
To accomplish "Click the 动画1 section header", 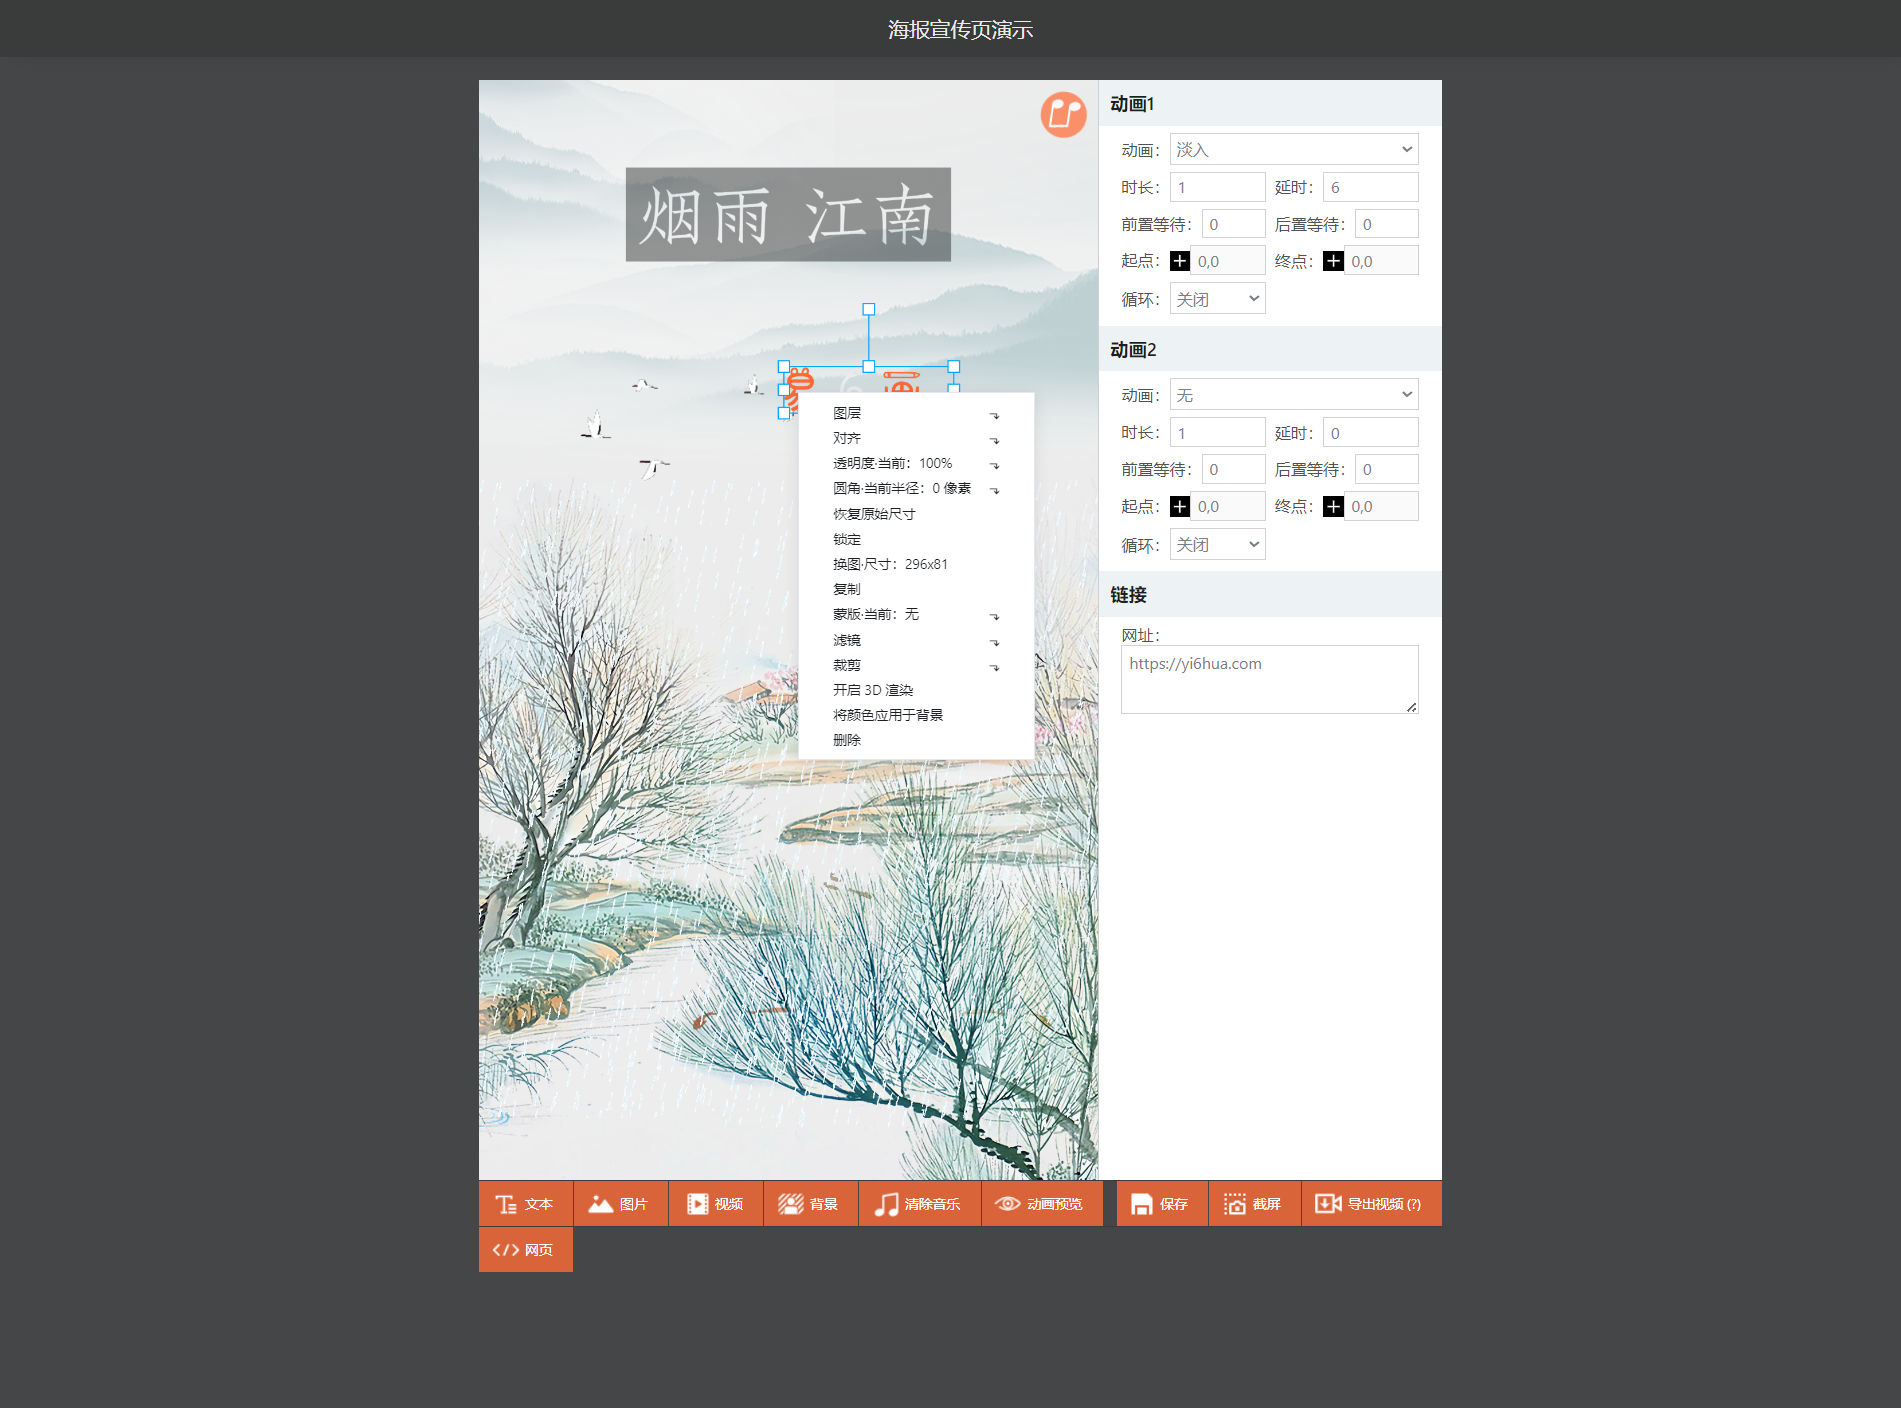I will coord(1270,103).
